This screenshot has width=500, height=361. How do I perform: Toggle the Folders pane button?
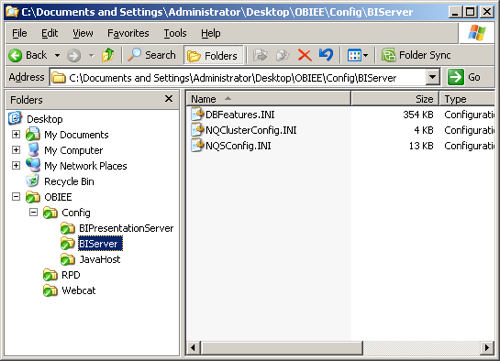coord(213,55)
